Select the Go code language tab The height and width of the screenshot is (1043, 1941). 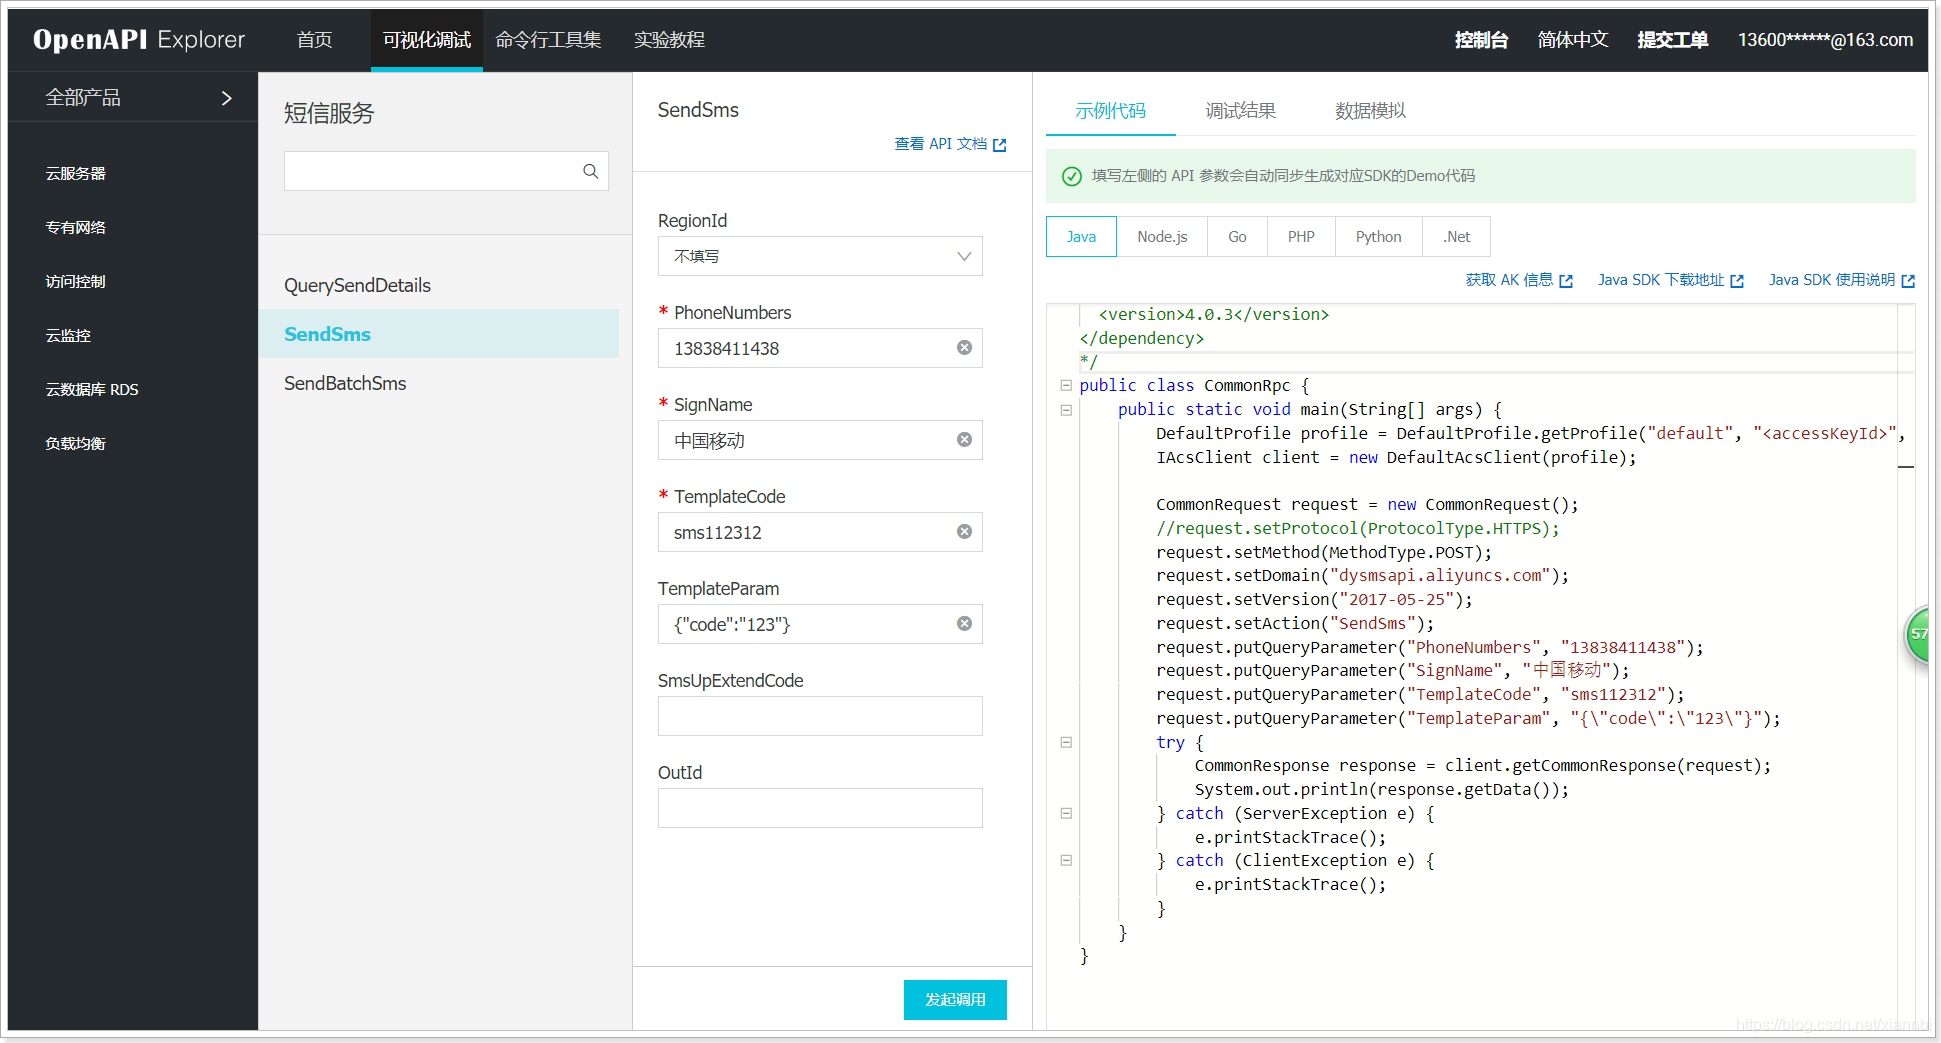(x=1237, y=237)
